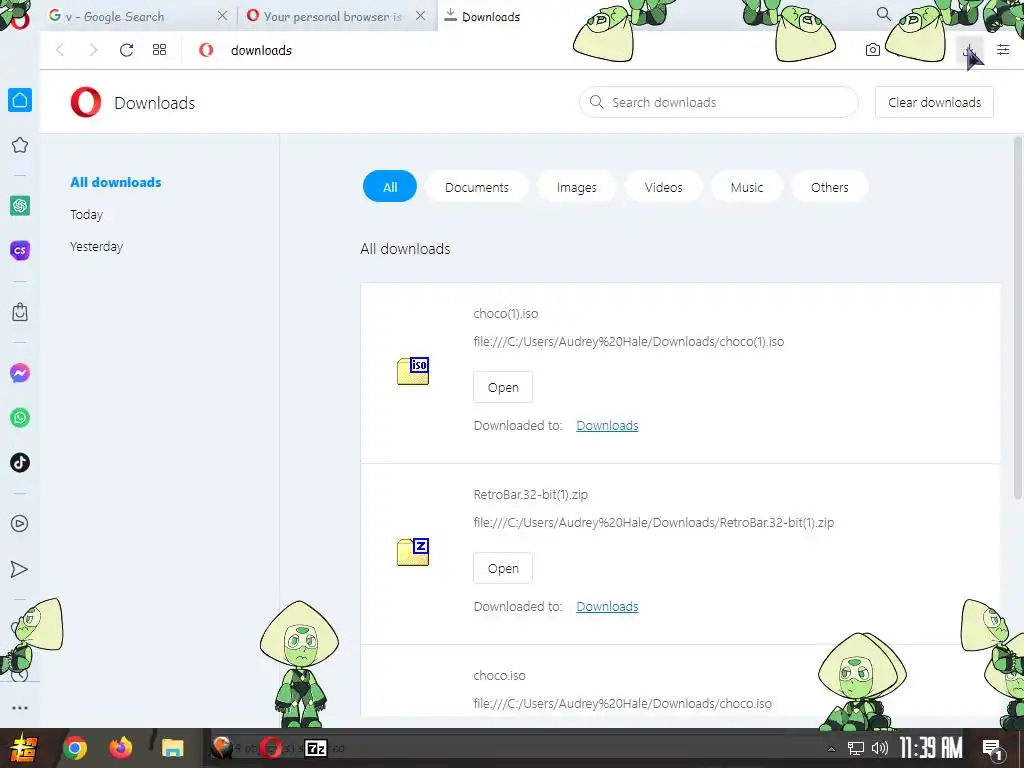
Task: Open Firefox from the taskbar
Action: 121,748
